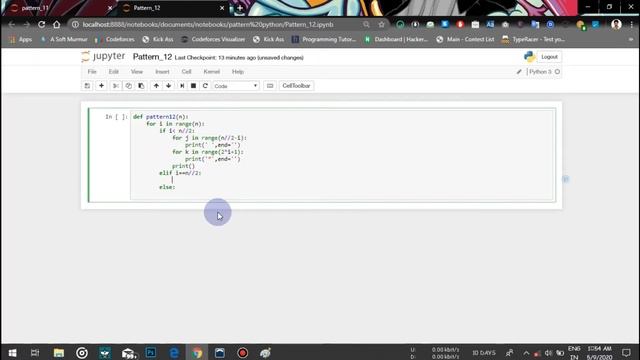
Task: Open File Explorer from the taskbar
Action: click(x=58, y=353)
